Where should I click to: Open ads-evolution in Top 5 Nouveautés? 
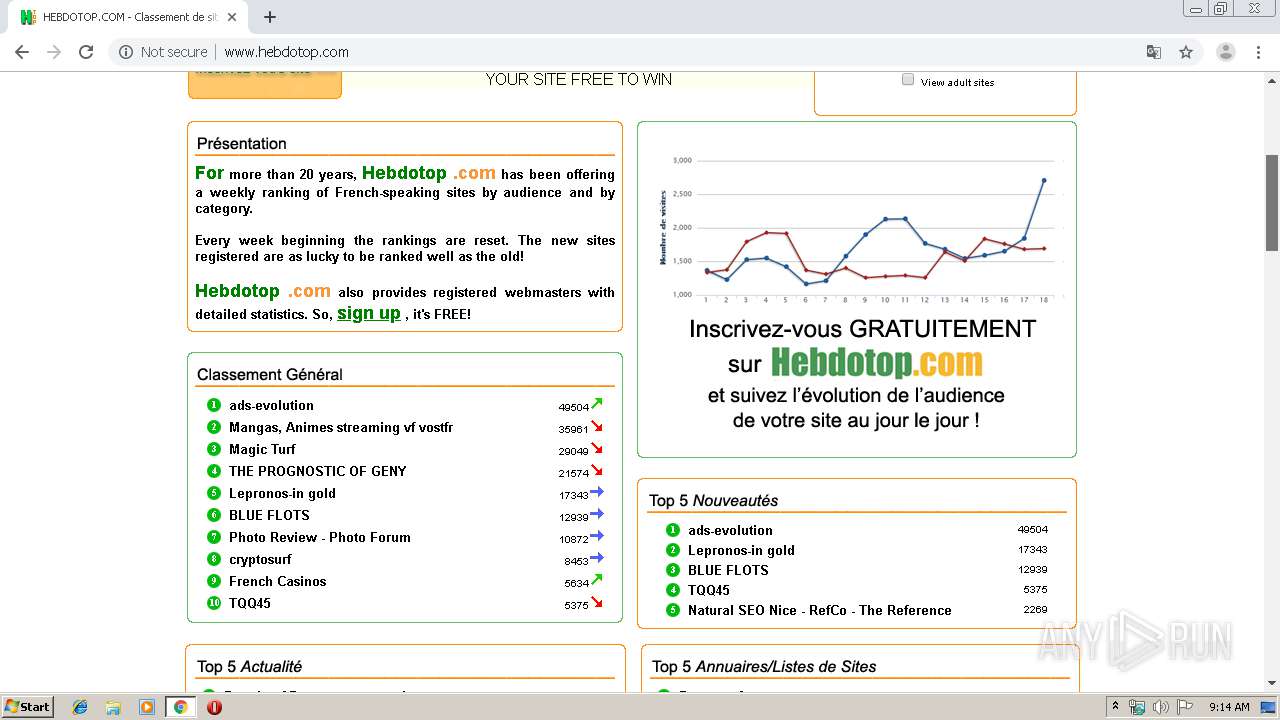tap(730, 530)
